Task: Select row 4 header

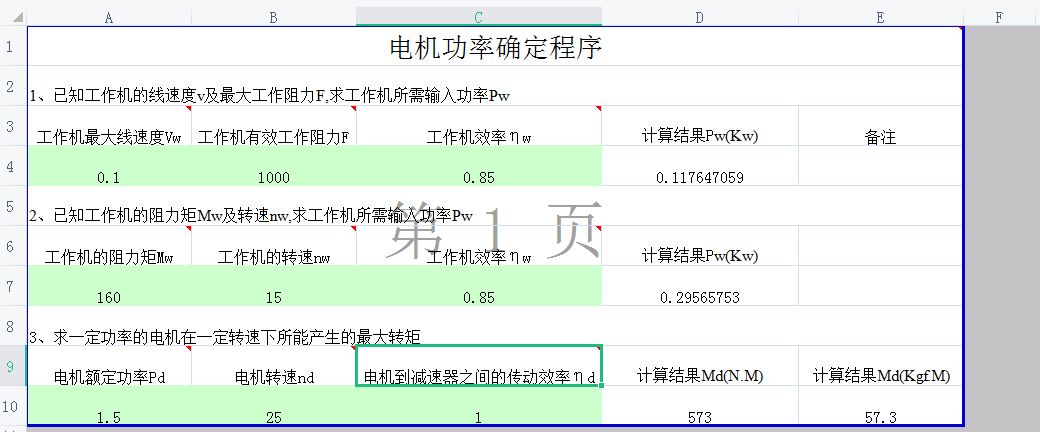Action: 13,165
